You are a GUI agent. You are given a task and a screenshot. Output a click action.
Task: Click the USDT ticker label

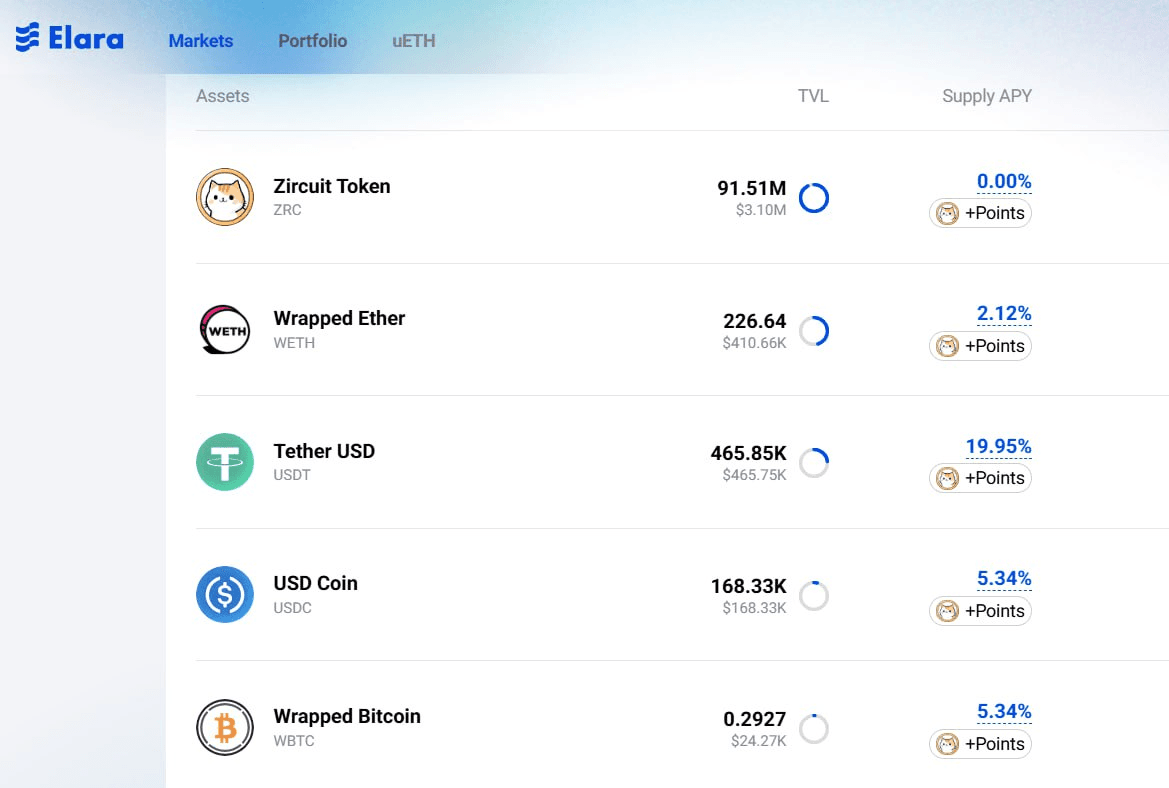pyautogui.click(x=292, y=475)
